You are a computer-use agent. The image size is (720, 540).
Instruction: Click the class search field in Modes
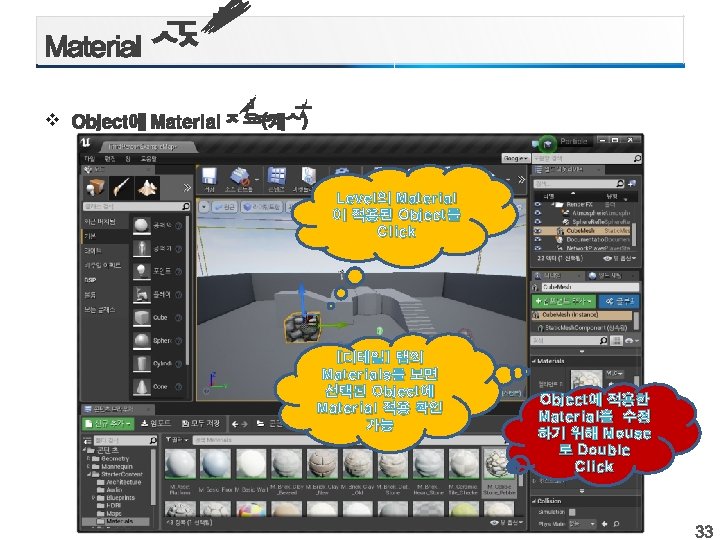point(136,207)
